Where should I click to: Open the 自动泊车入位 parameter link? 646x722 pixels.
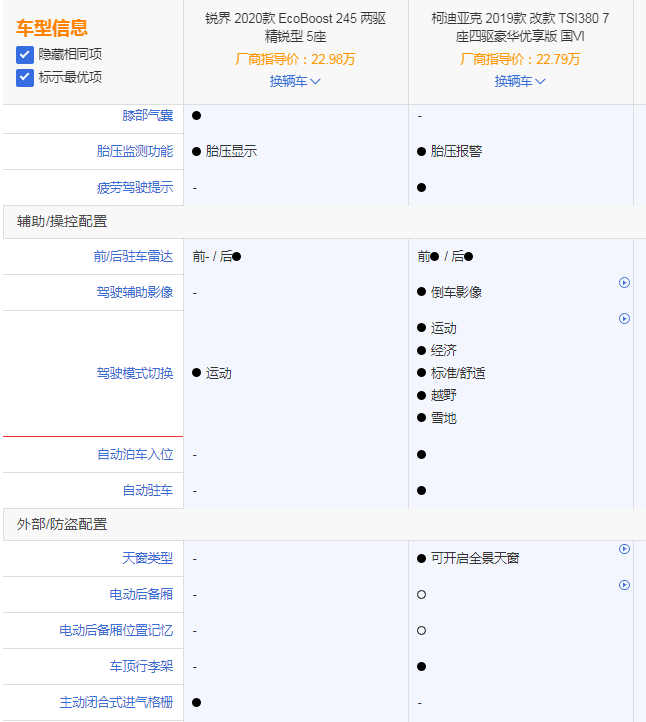tap(135, 454)
